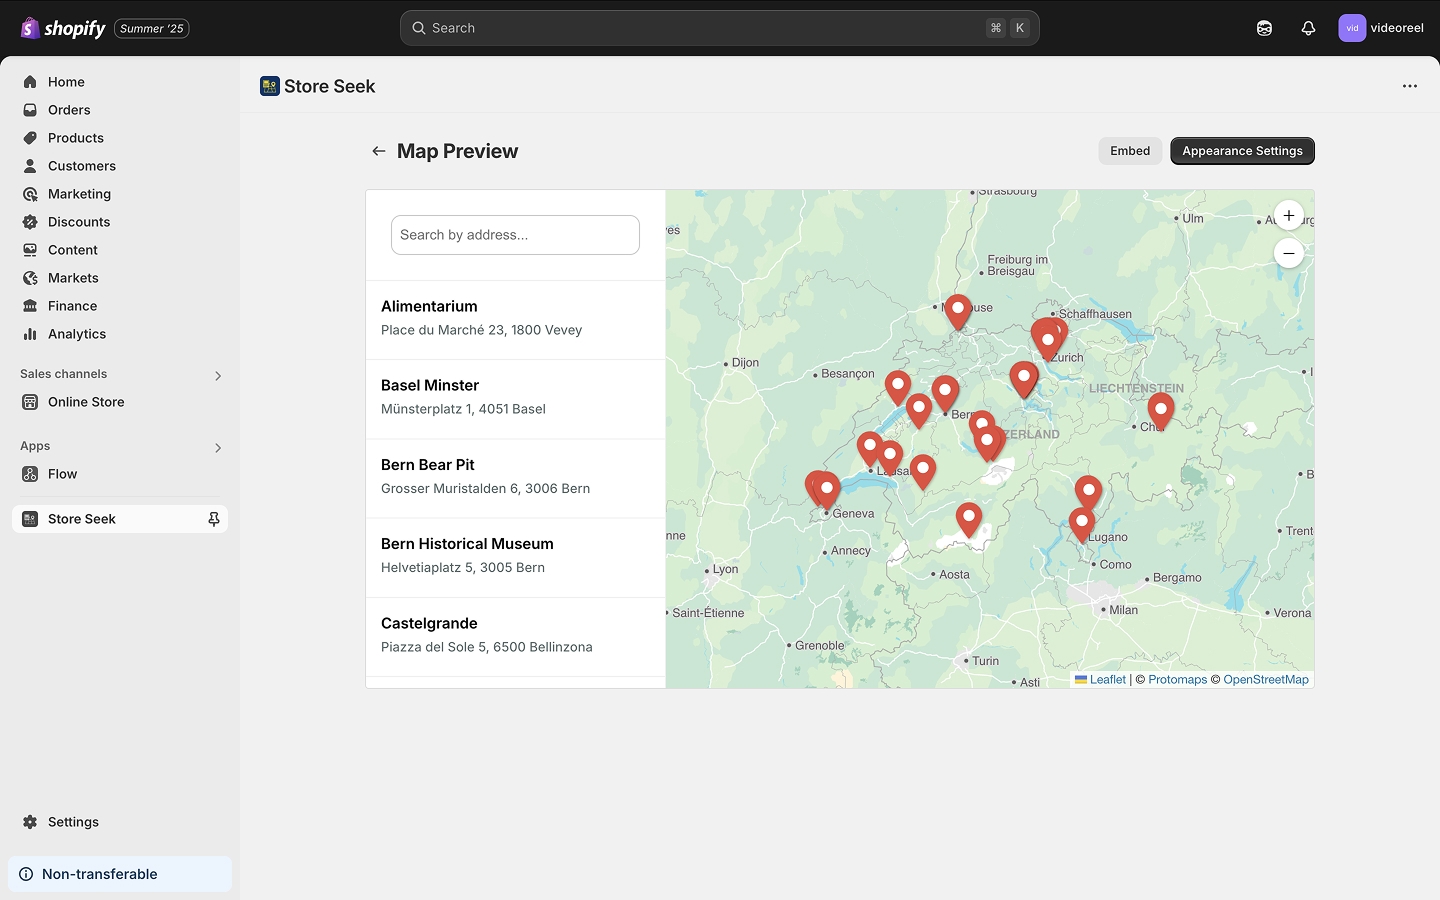Screen dimensions: 1440x900
Task: Click the back arrow next to Map Preview
Action: [378, 151]
